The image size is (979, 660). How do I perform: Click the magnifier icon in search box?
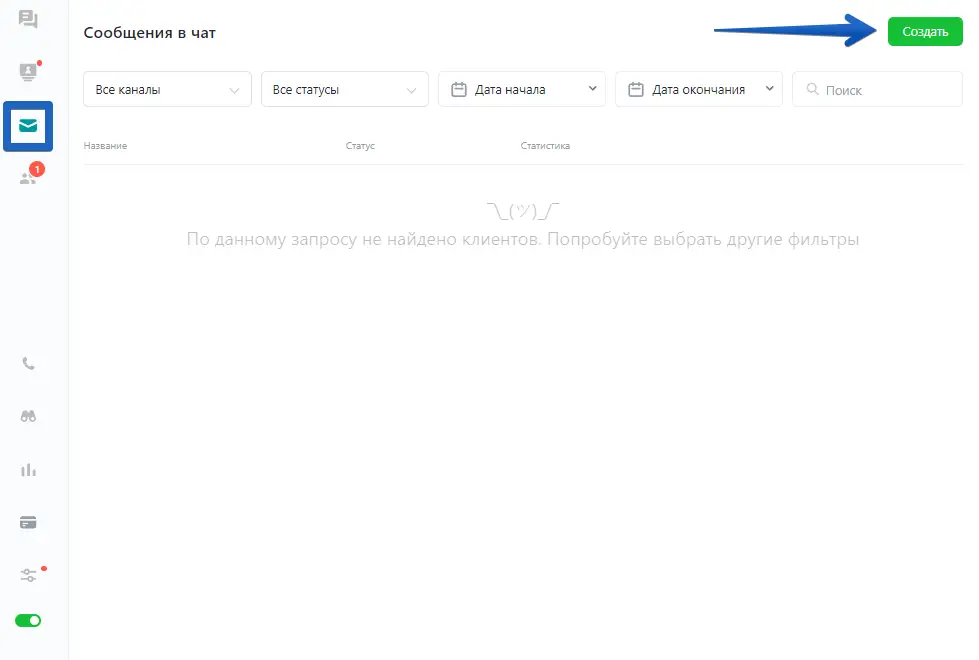tap(811, 90)
